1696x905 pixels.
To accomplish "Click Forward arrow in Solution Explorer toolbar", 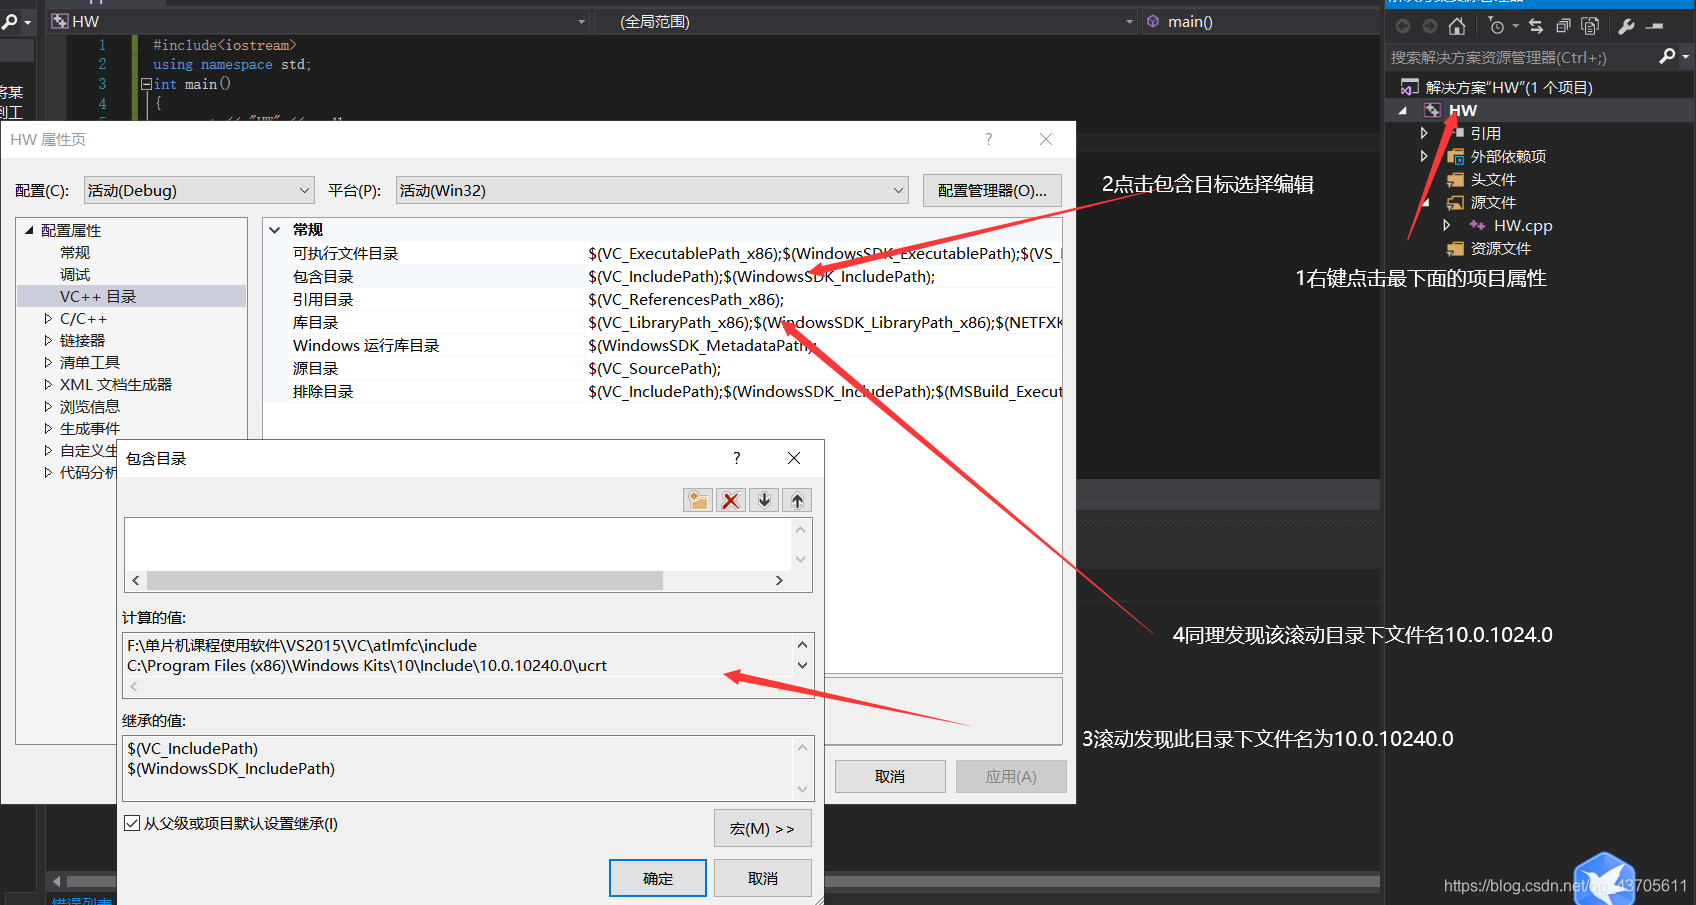I will click(1430, 26).
